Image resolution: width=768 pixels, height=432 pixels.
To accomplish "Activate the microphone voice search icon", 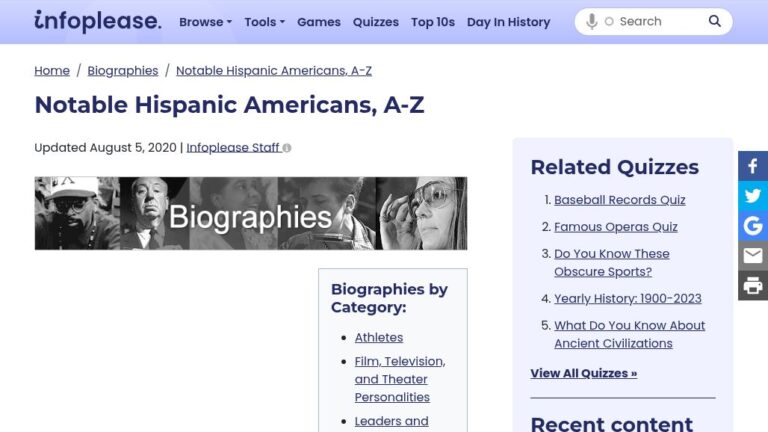I will tap(592, 22).
